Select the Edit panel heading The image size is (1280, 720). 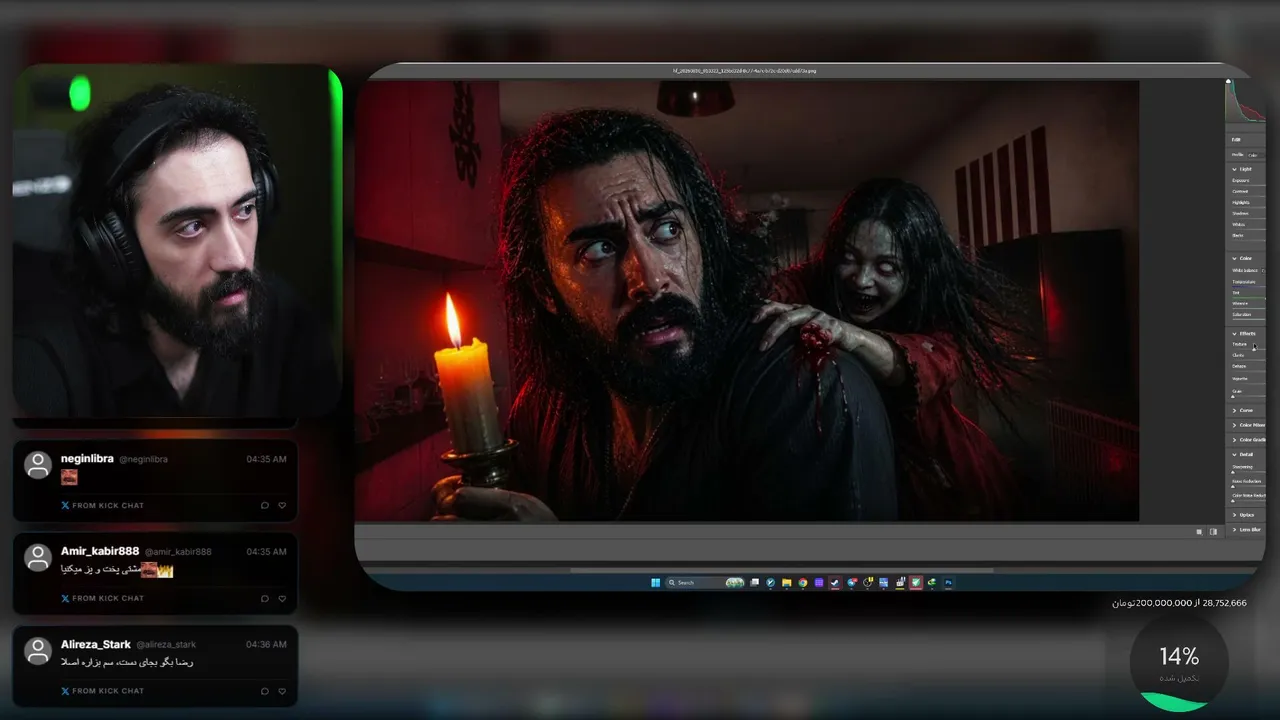tap(1236, 139)
